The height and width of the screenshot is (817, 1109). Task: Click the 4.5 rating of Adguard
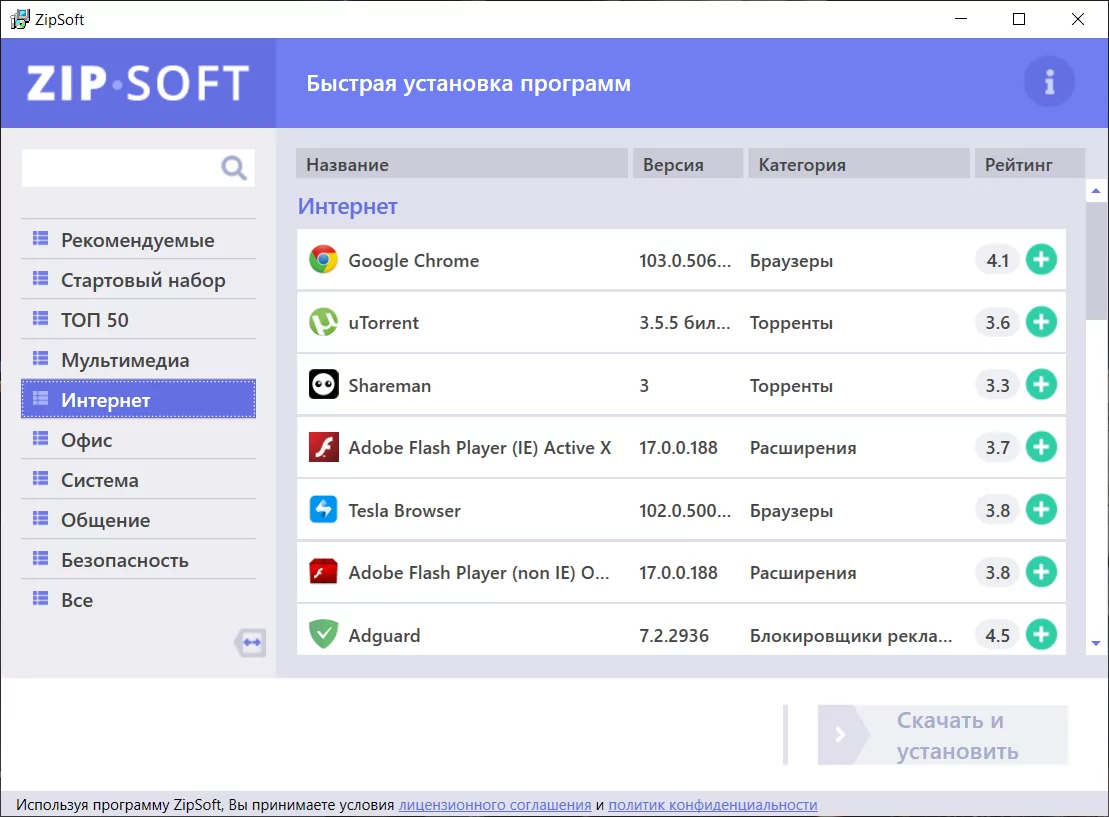point(997,635)
